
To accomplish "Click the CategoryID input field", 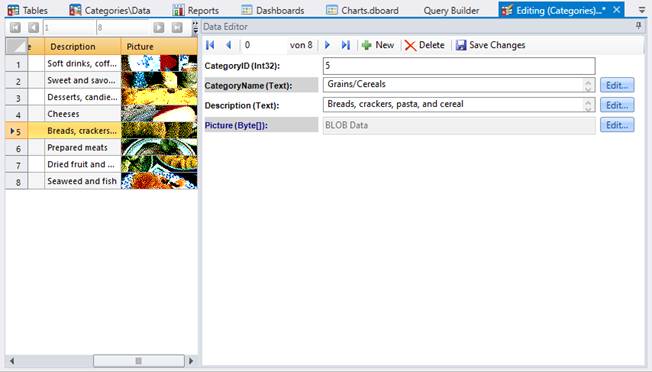I will click(x=459, y=66).
